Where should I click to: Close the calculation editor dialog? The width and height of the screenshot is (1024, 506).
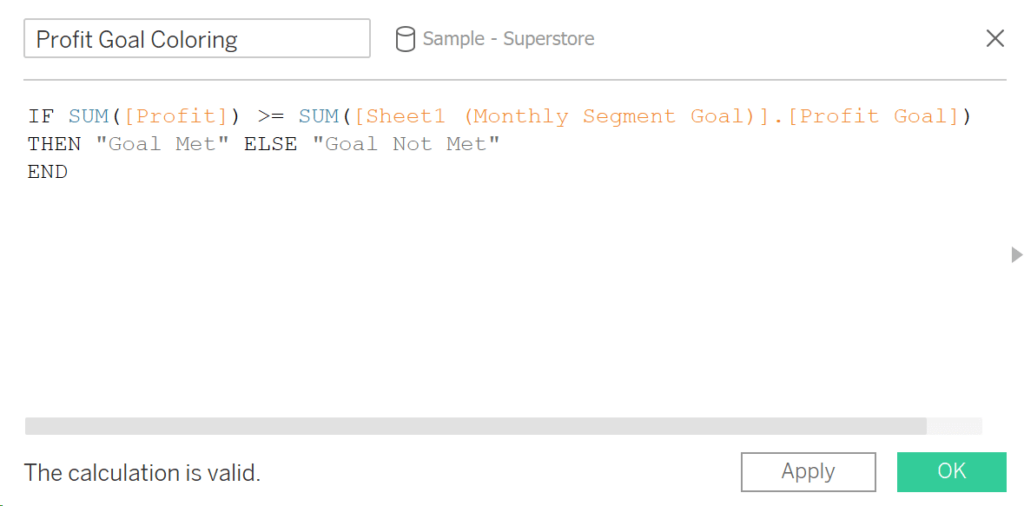pyautogui.click(x=995, y=39)
